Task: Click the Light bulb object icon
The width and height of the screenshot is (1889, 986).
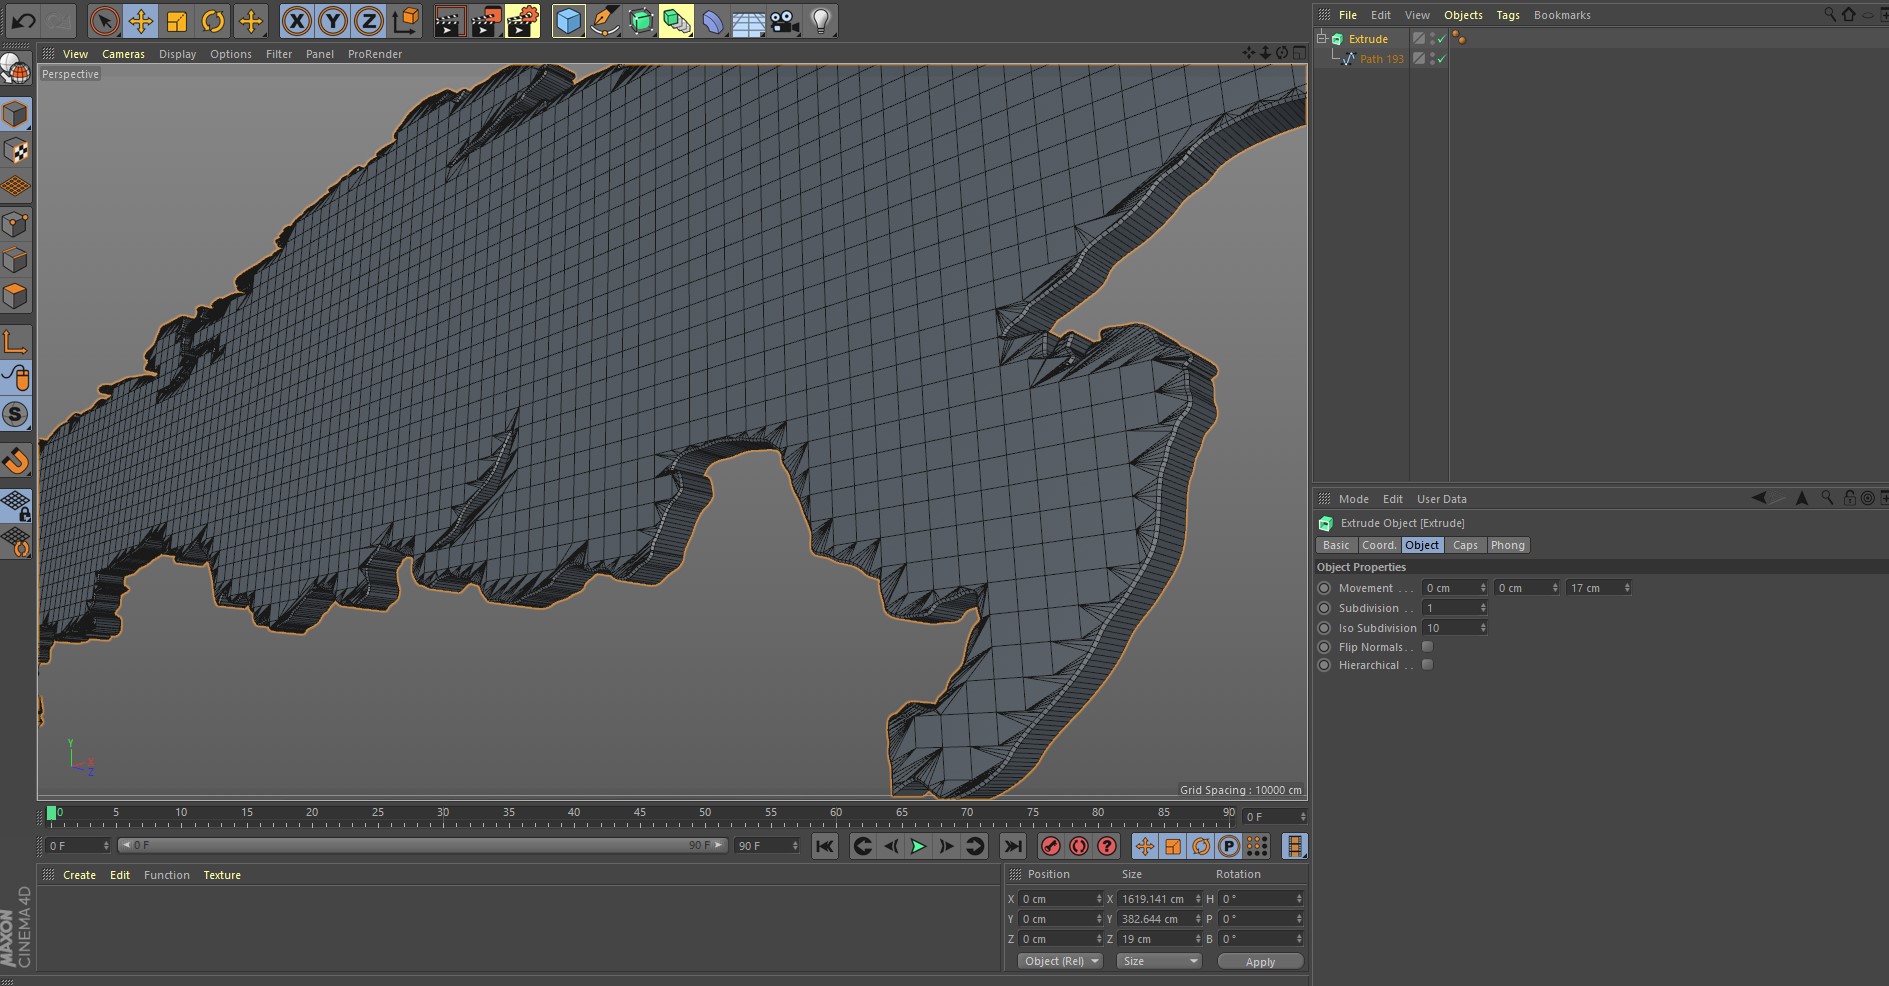Action: tap(820, 21)
